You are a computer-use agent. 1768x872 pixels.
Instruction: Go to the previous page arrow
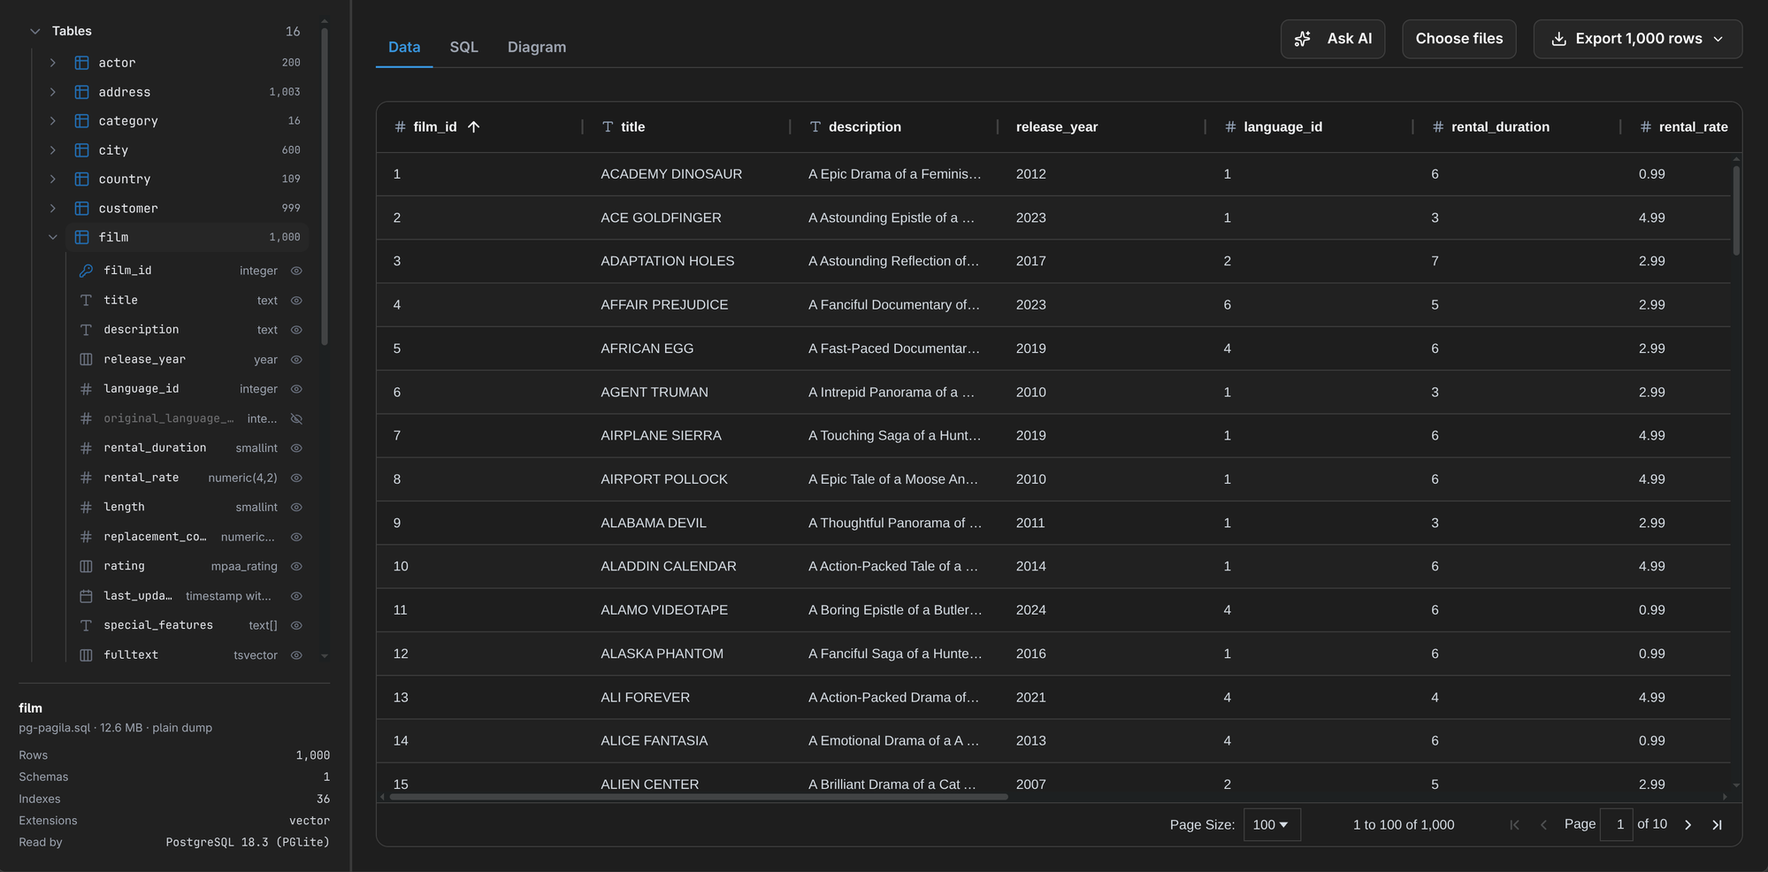pos(1544,825)
